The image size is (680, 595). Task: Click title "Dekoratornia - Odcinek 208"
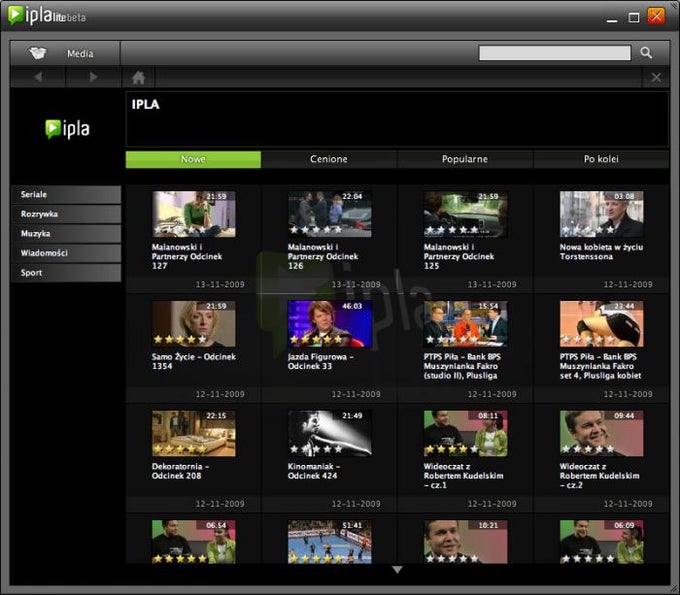180,471
